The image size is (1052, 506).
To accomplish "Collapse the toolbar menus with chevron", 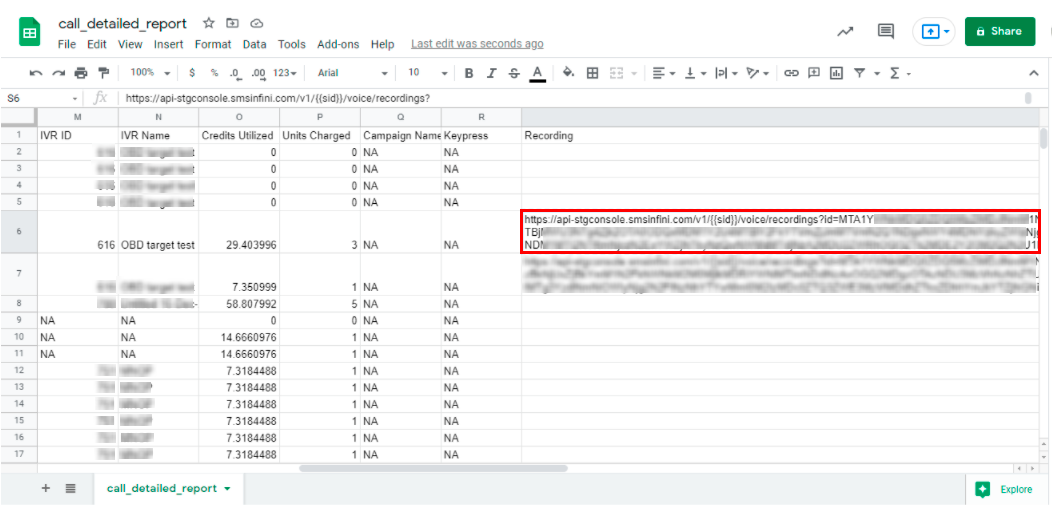I will point(1033,72).
